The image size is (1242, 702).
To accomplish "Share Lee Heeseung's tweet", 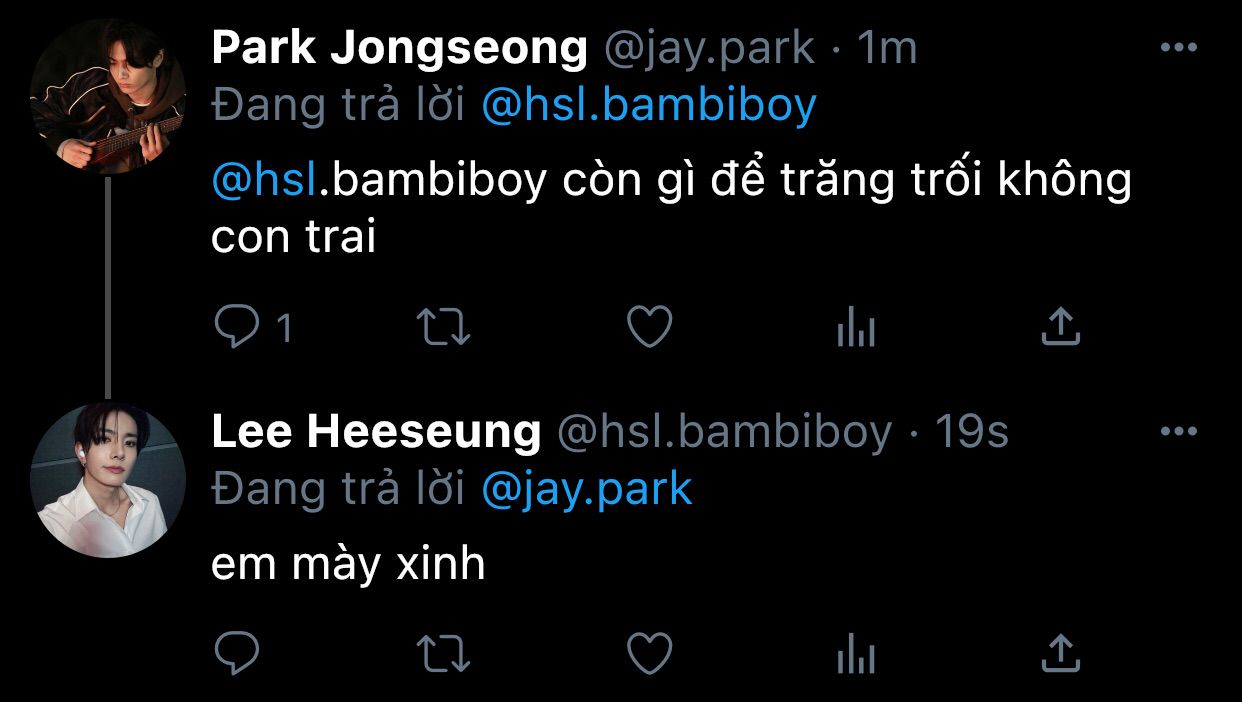I will [1060, 655].
